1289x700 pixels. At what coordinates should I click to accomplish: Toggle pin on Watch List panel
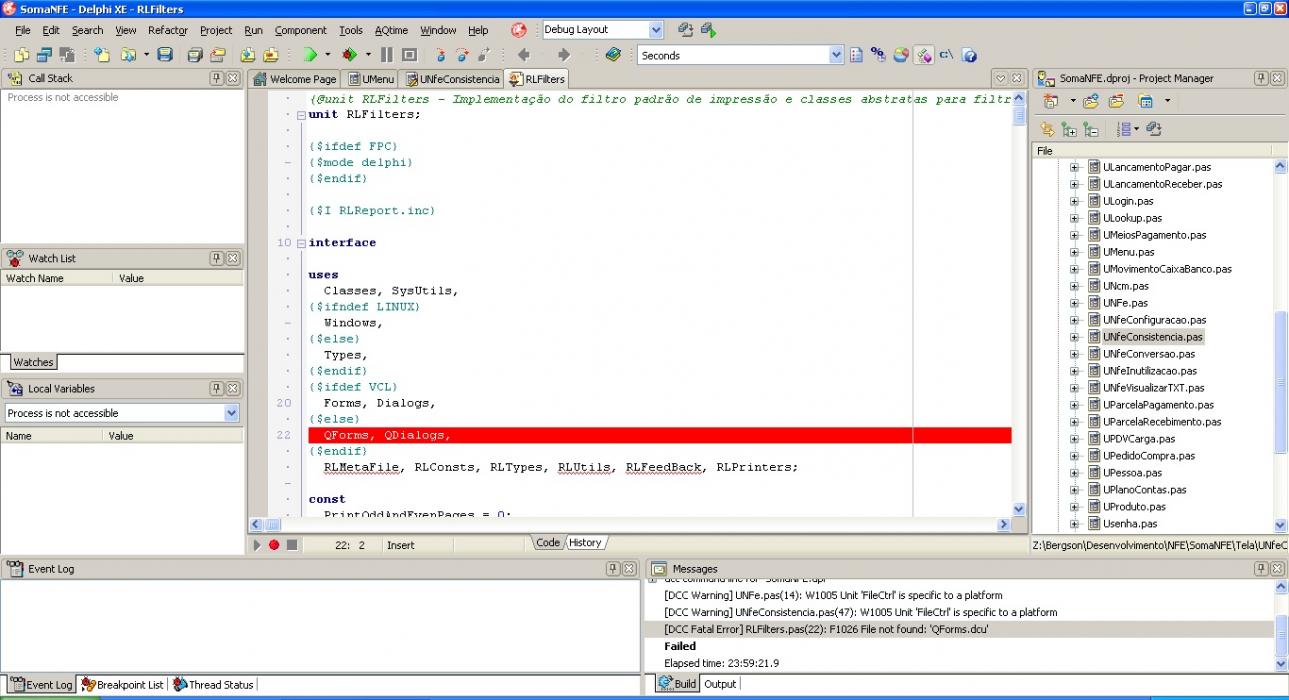pyautogui.click(x=216, y=258)
